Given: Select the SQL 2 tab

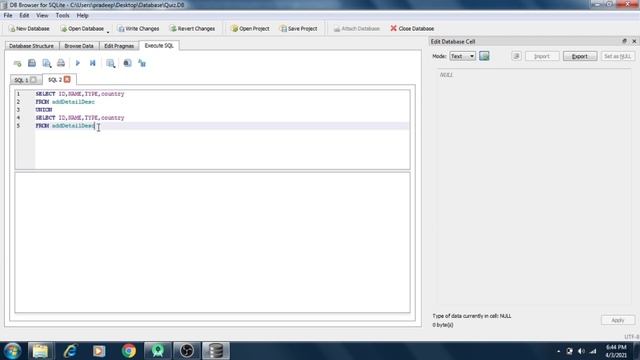Looking at the screenshot, I should (55, 80).
